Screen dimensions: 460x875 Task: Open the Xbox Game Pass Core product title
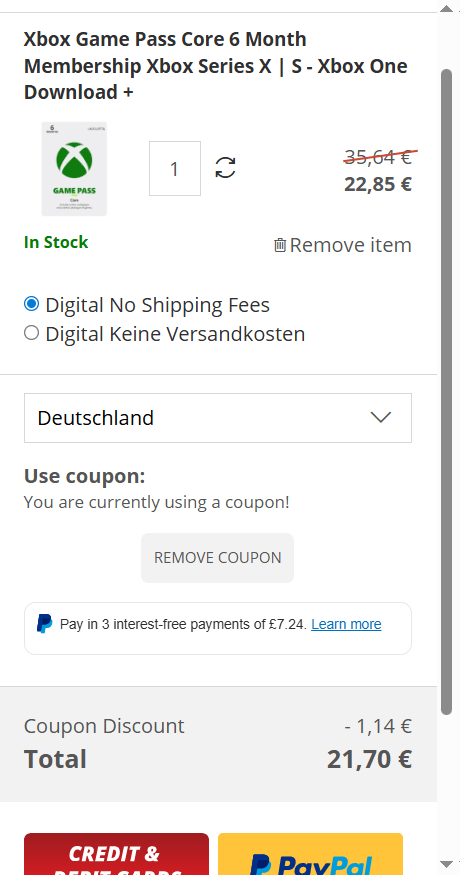coord(215,66)
